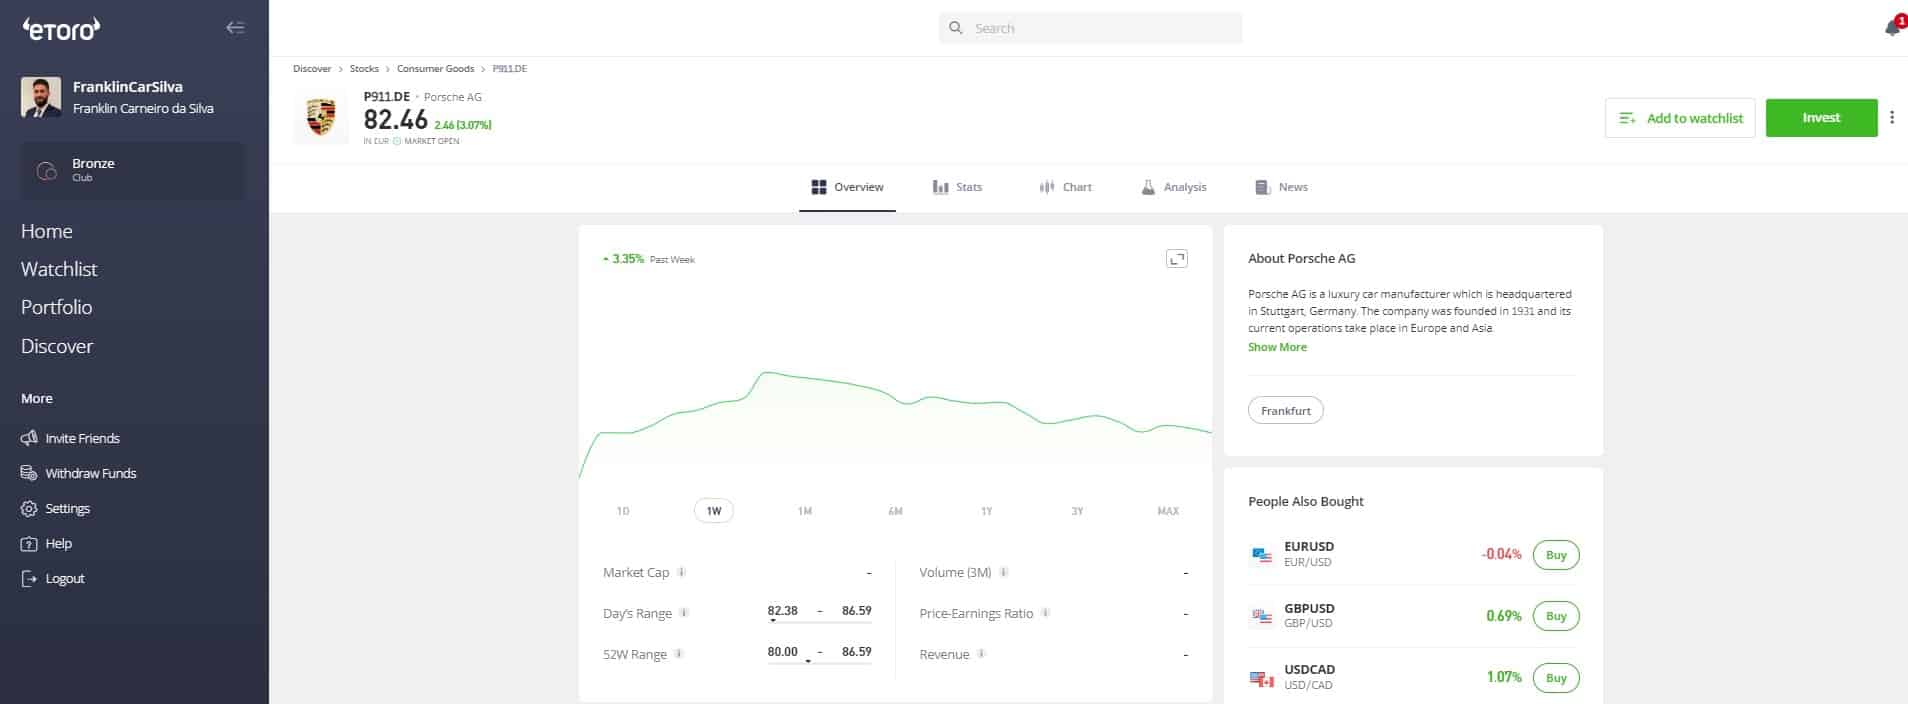Viewport: 1908px width, 704px height.
Task: Click the Frankfurt tag
Action: (1286, 411)
